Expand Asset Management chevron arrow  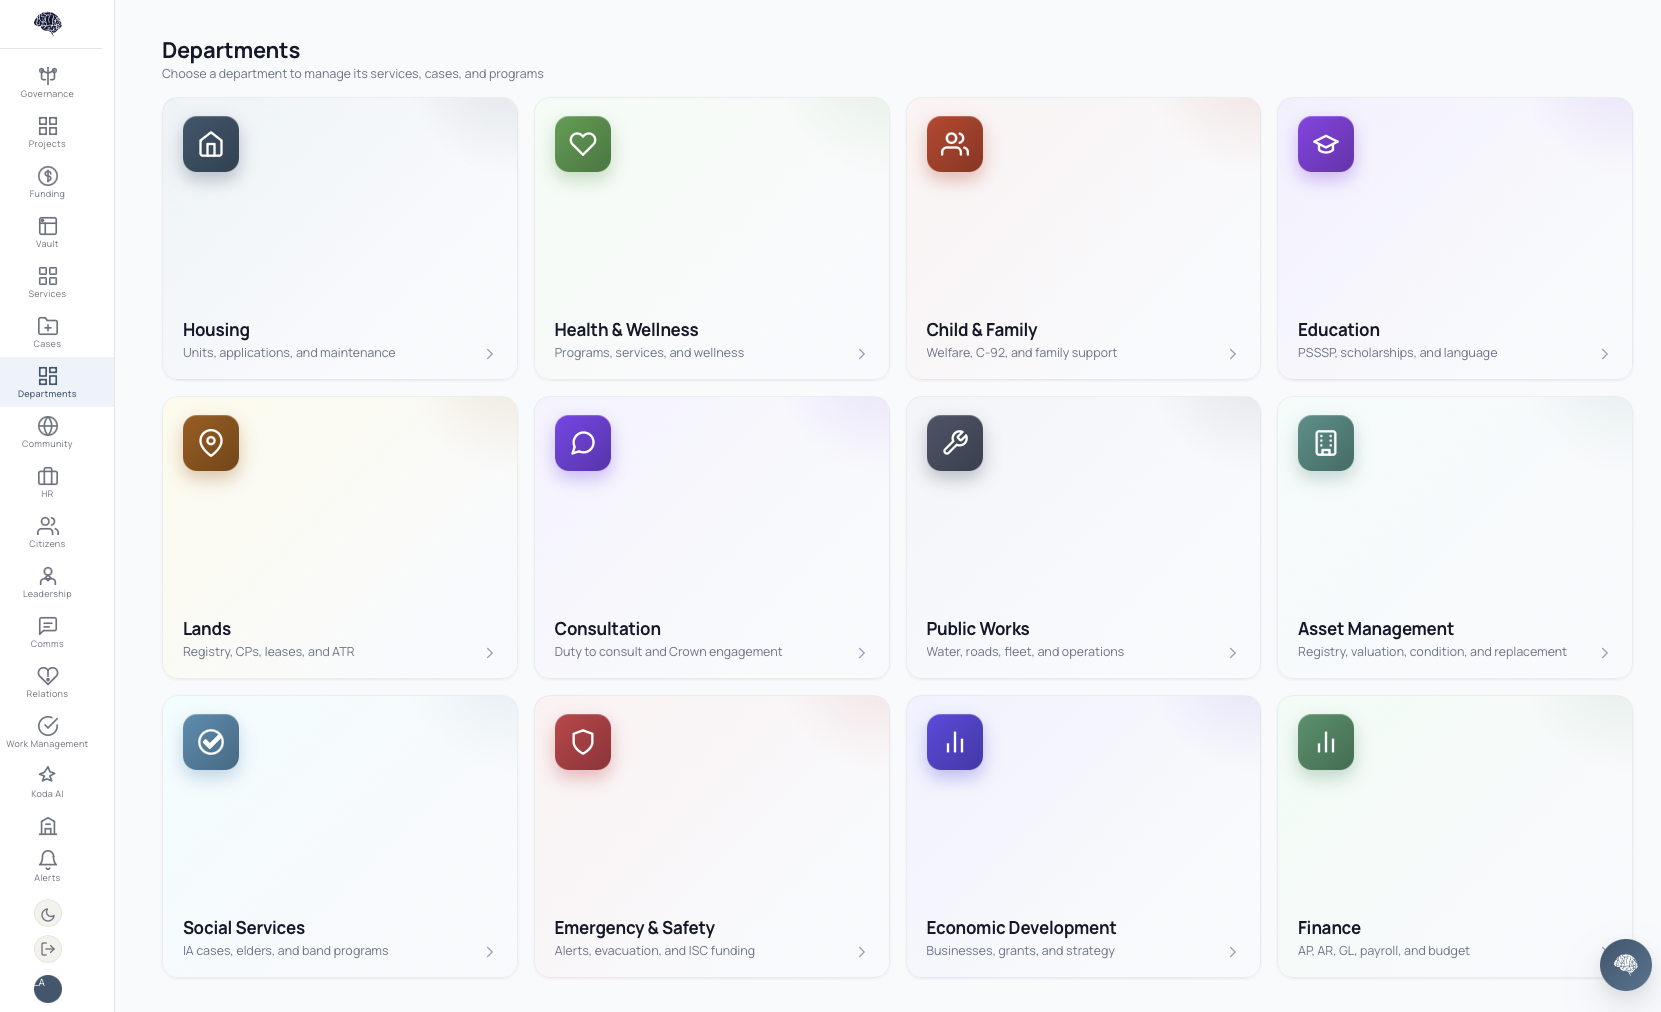[1605, 653]
